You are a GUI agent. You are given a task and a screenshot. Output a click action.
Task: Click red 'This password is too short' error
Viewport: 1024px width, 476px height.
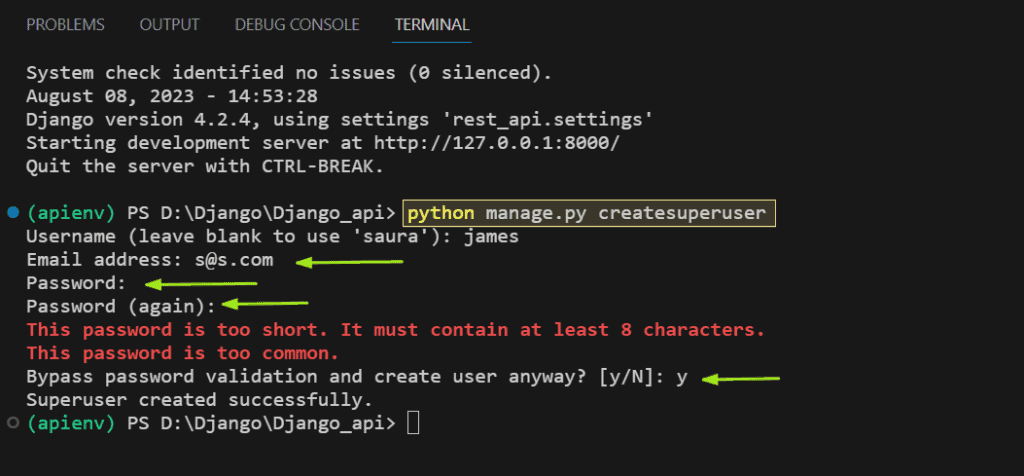395,330
